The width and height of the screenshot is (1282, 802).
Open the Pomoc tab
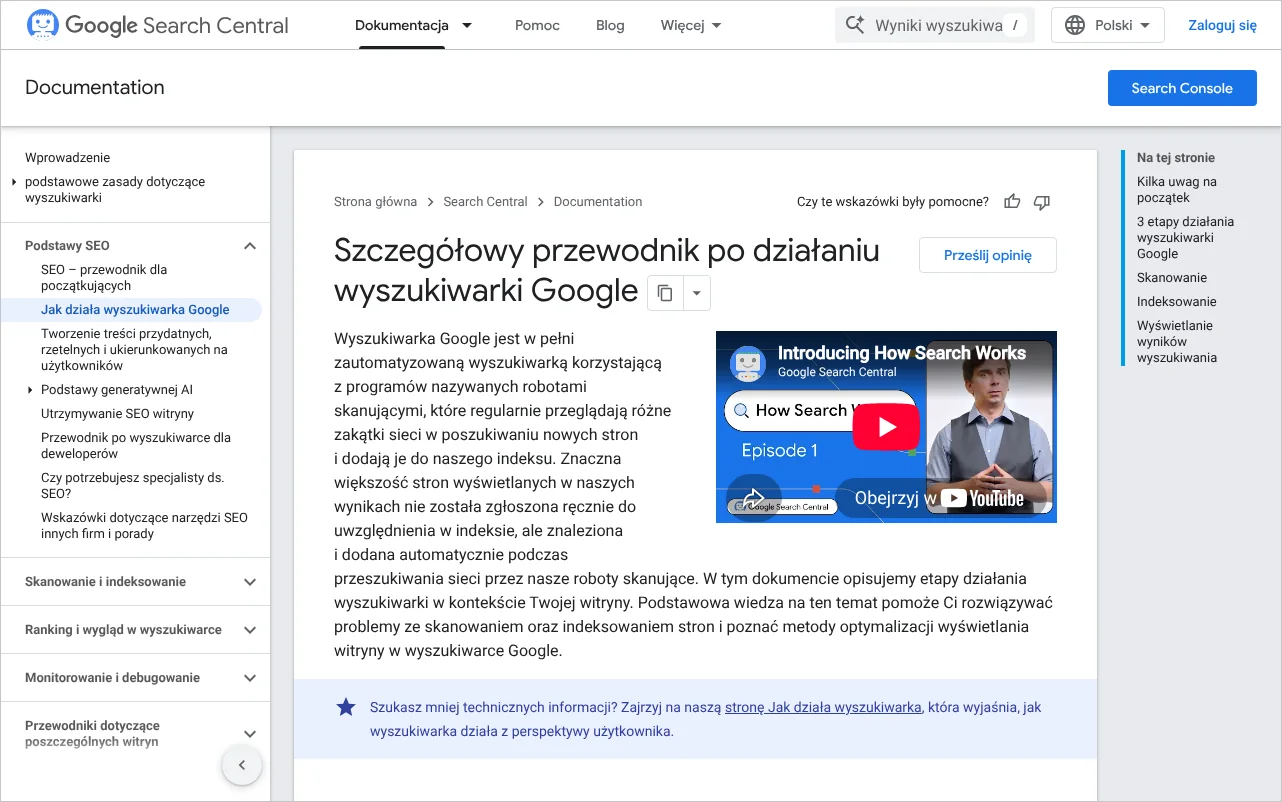coord(537,25)
